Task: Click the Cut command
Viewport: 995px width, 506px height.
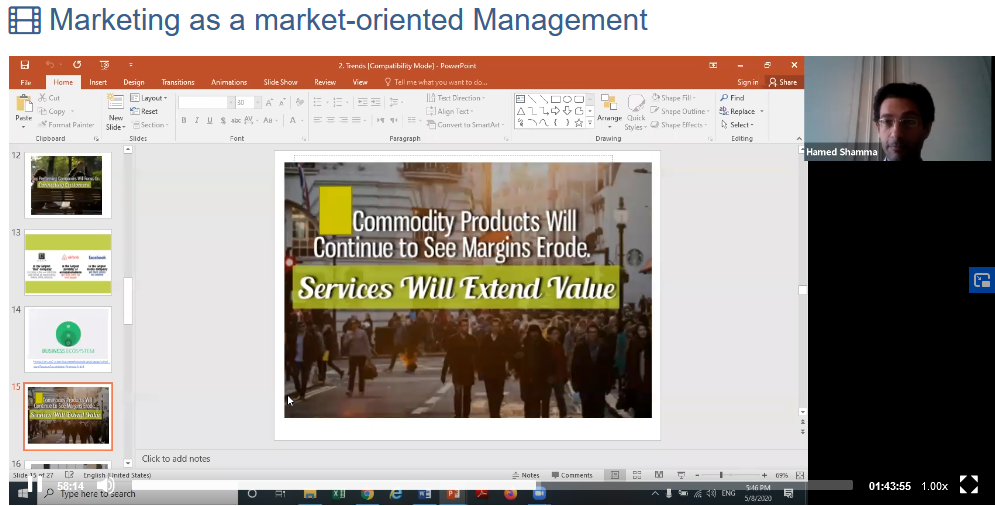Action: coord(49,98)
